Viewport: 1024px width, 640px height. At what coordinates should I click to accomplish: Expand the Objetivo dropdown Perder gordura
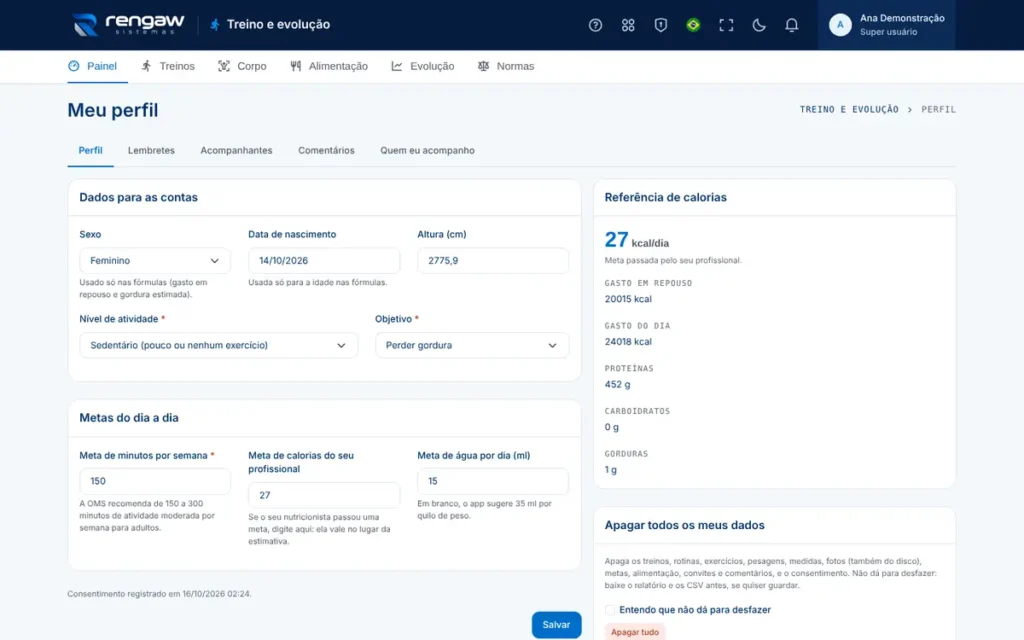click(x=472, y=345)
